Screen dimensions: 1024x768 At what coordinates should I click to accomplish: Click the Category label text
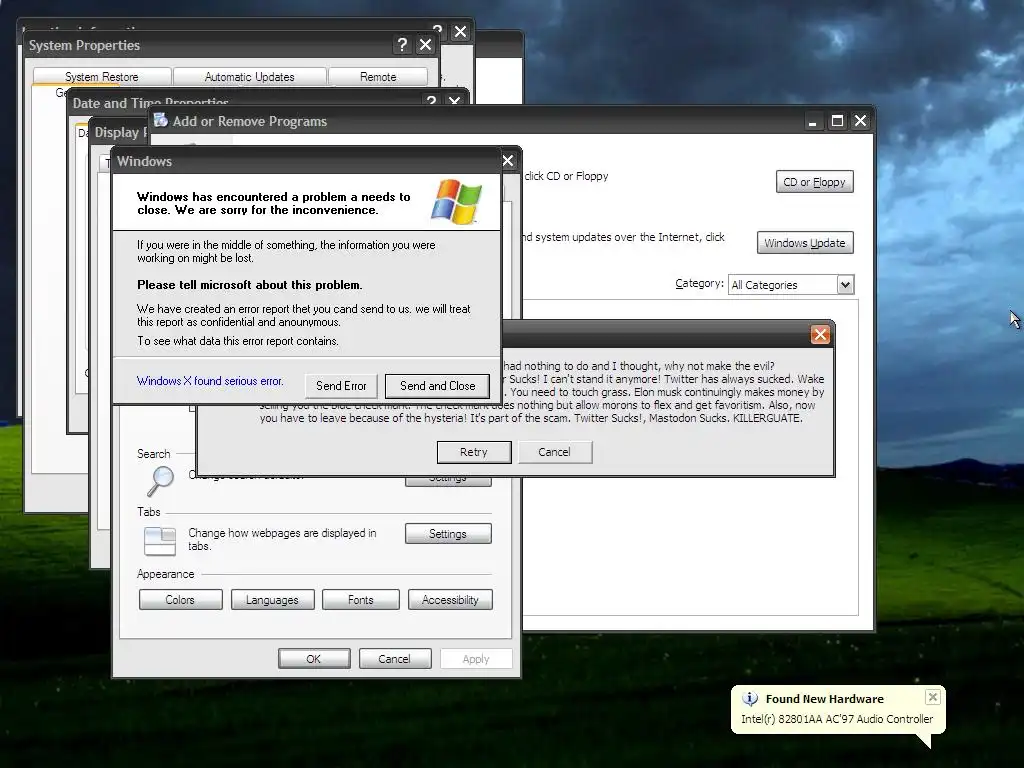click(699, 283)
